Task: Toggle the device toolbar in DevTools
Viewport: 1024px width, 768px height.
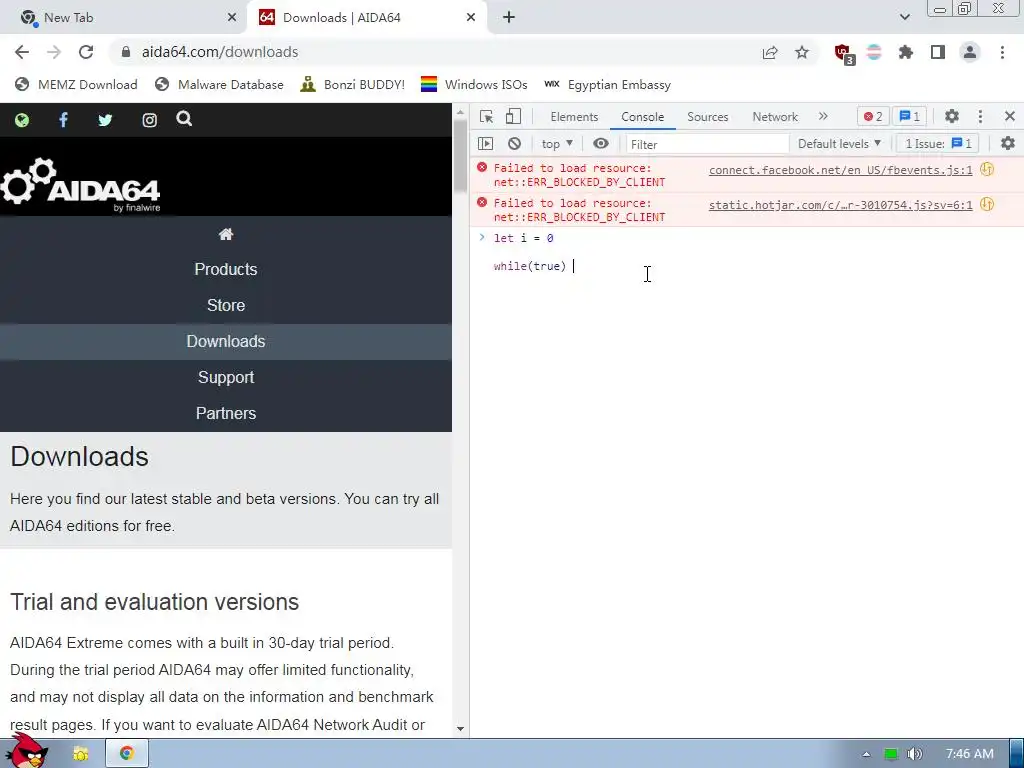Action: tap(513, 116)
